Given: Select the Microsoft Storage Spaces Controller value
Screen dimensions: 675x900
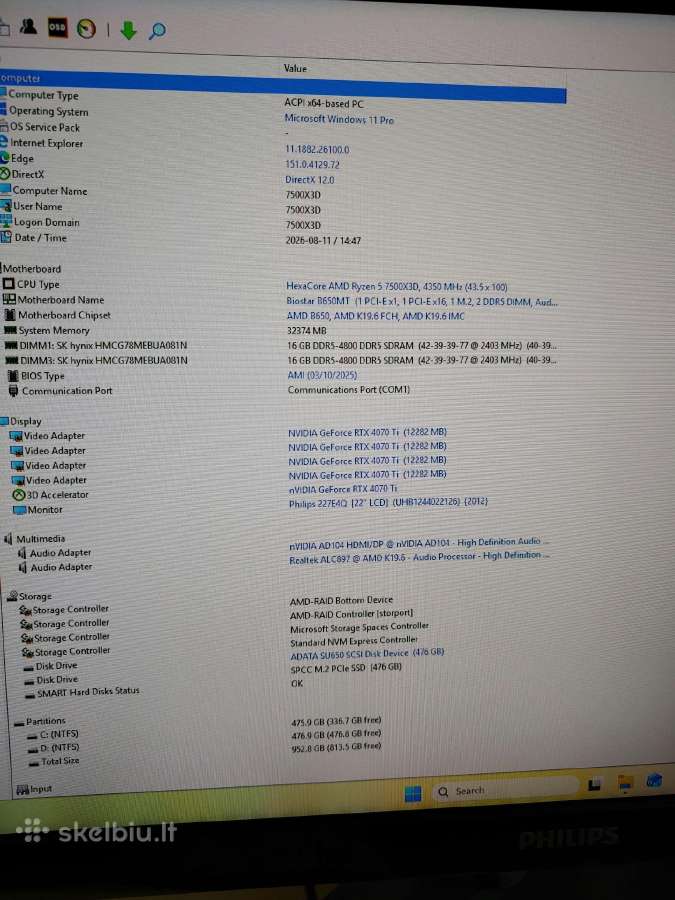Looking at the screenshot, I should (x=359, y=628).
